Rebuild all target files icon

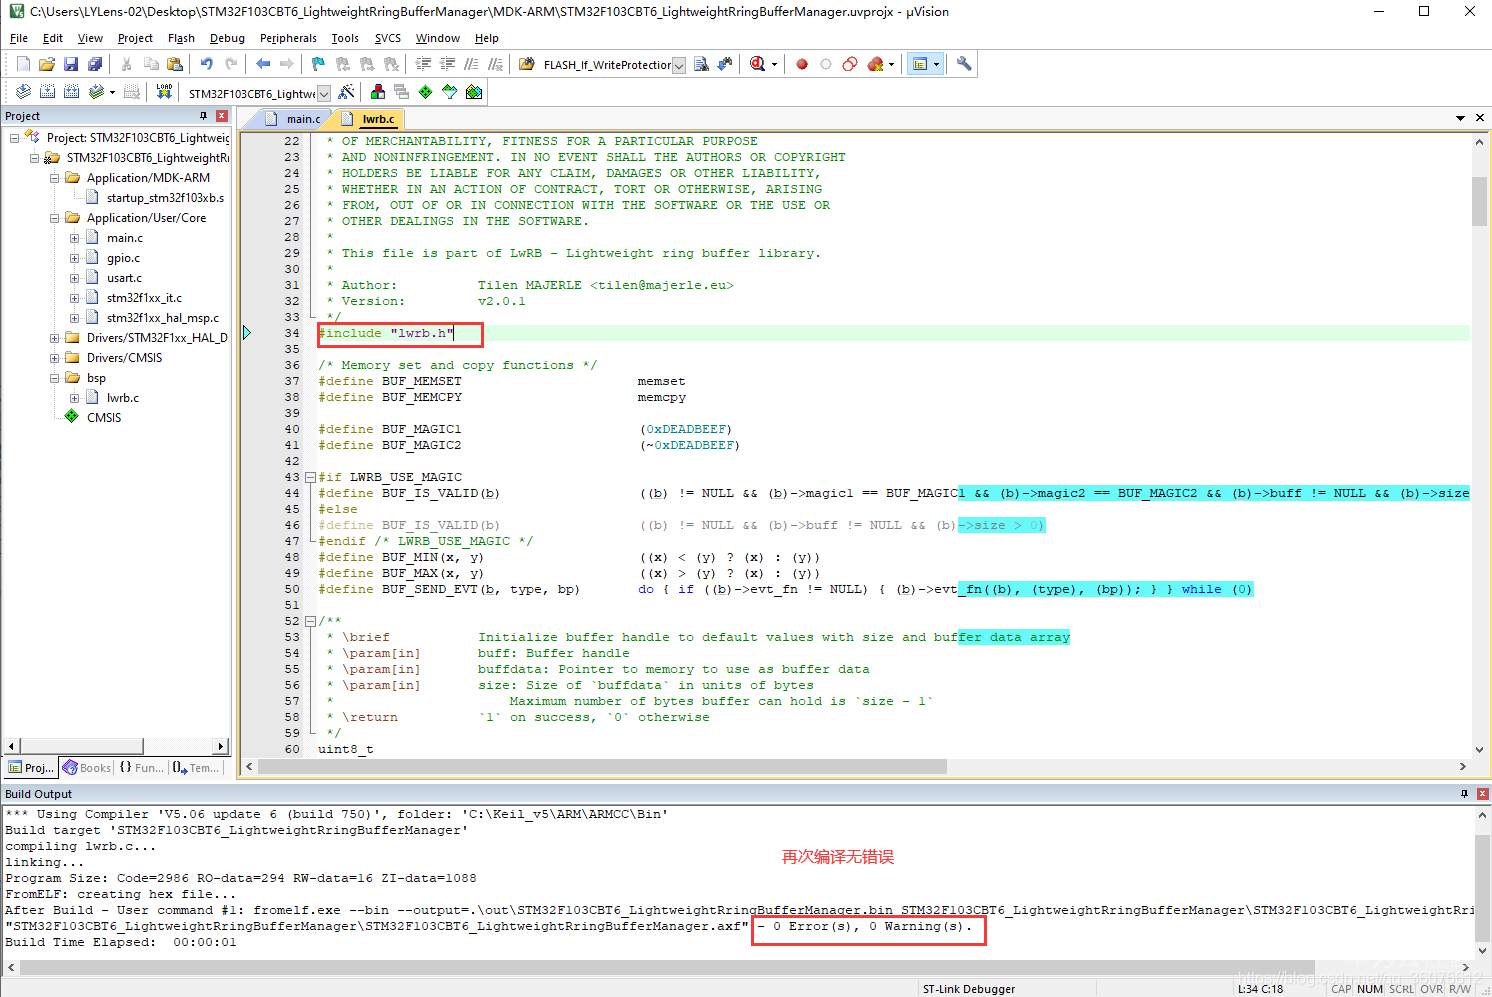[71, 92]
